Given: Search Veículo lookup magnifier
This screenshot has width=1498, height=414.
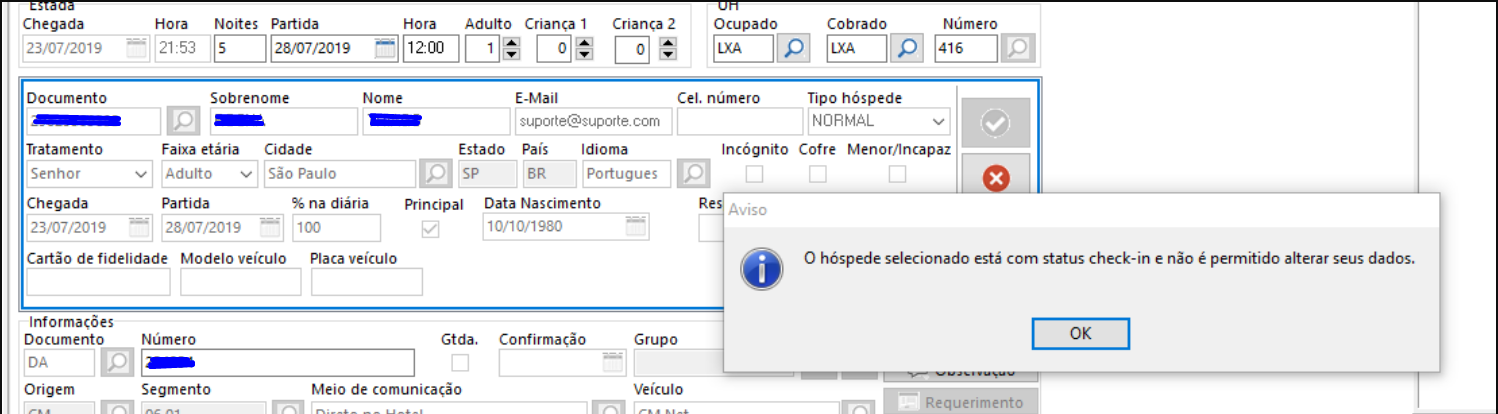Looking at the screenshot, I should [x=858, y=408].
